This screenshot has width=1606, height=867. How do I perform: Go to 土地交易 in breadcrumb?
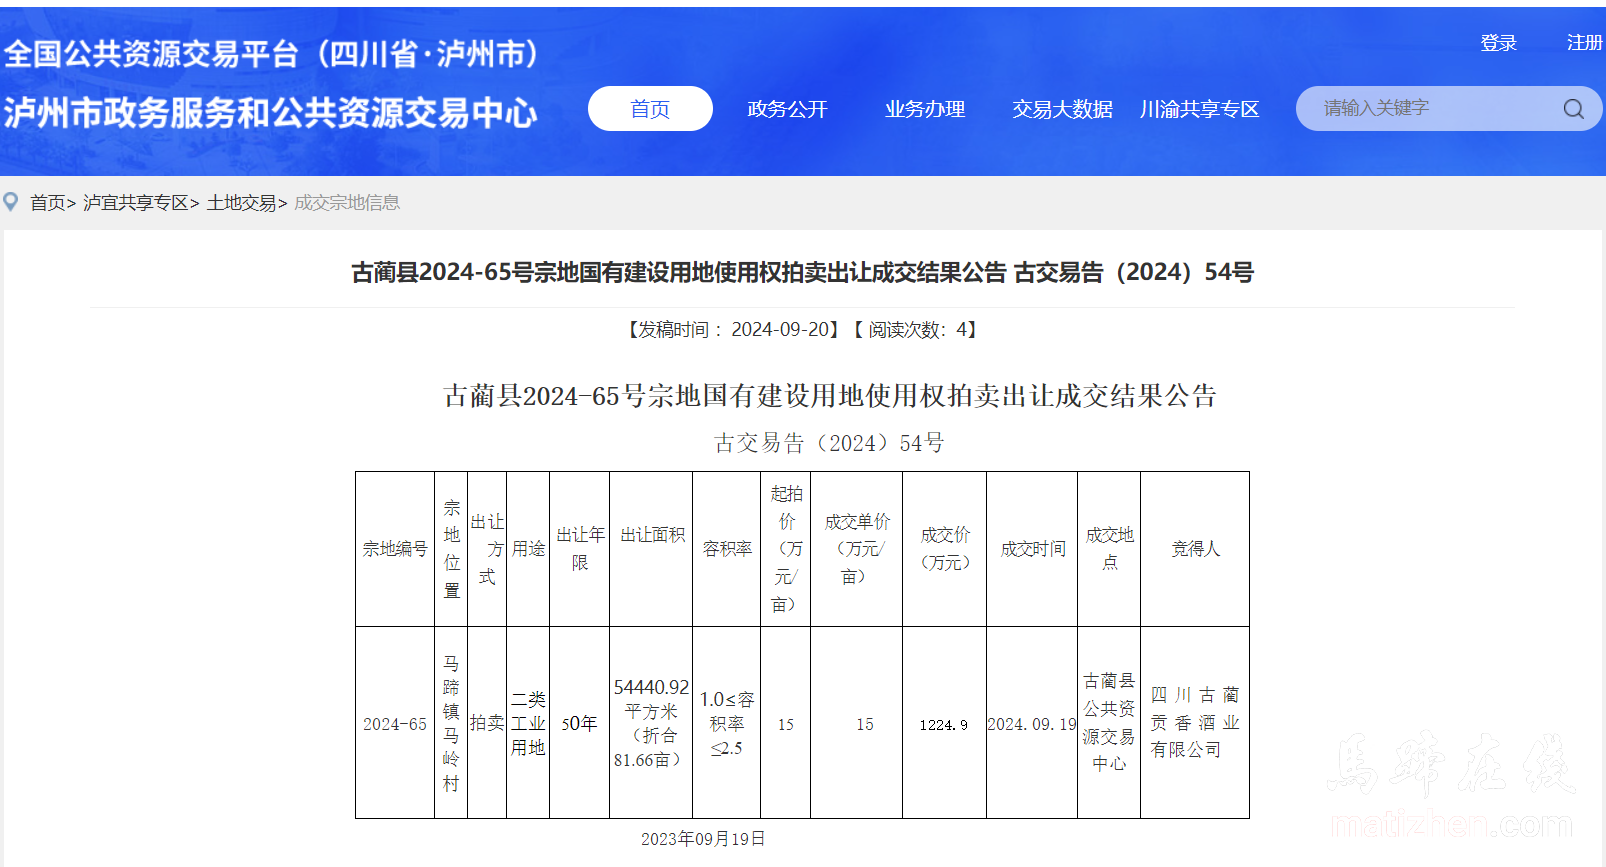[241, 203]
